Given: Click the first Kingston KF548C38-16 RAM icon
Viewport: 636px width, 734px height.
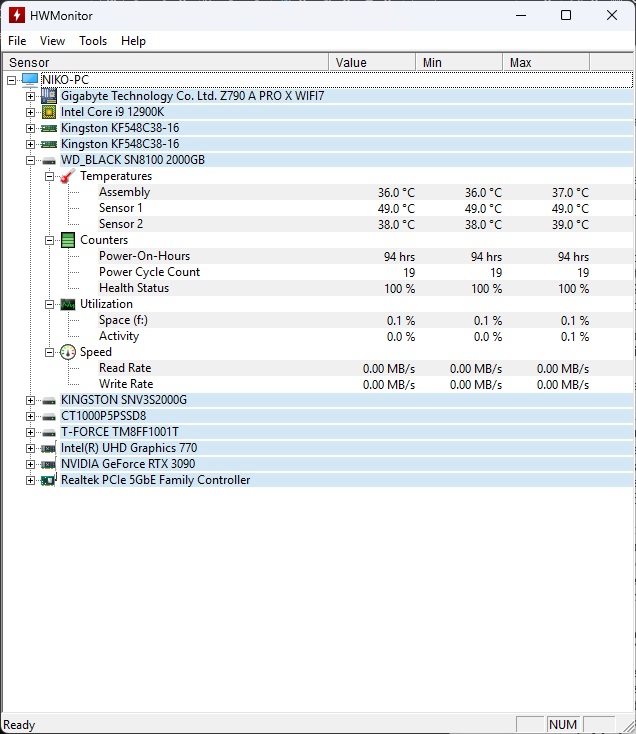Looking at the screenshot, I should pyautogui.click(x=49, y=128).
